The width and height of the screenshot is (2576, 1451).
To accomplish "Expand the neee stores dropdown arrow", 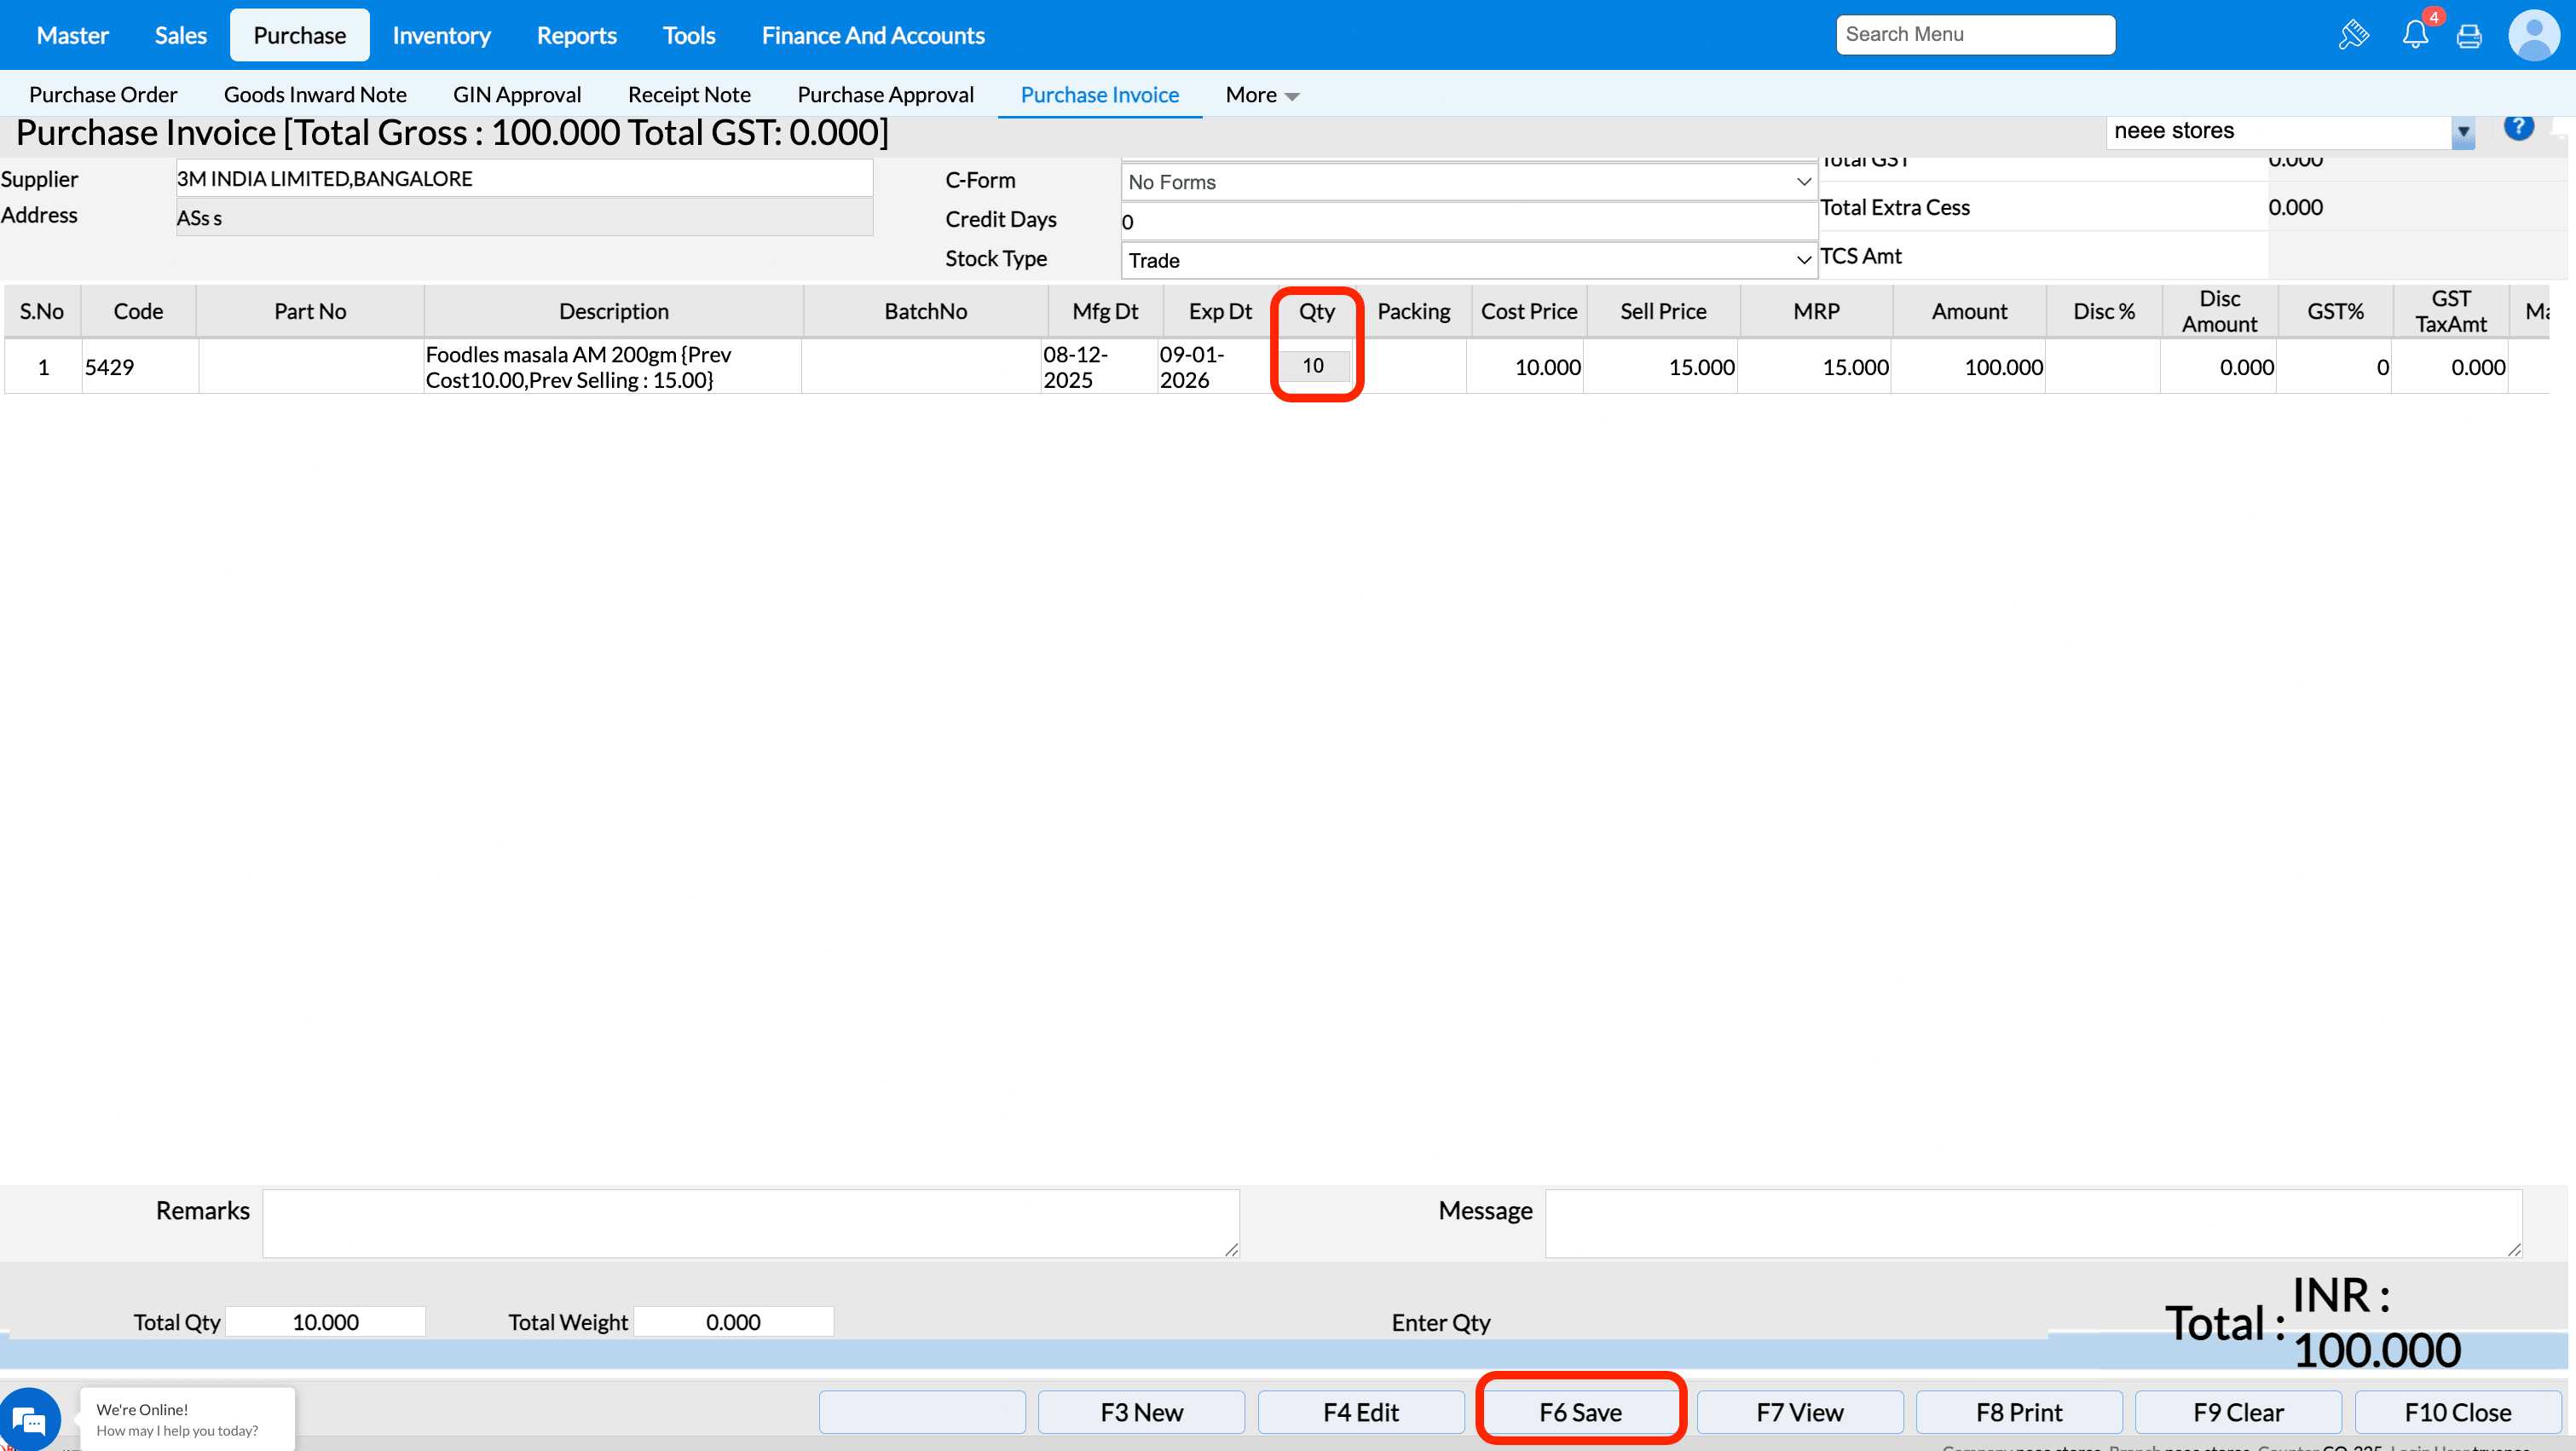I will (2463, 131).
